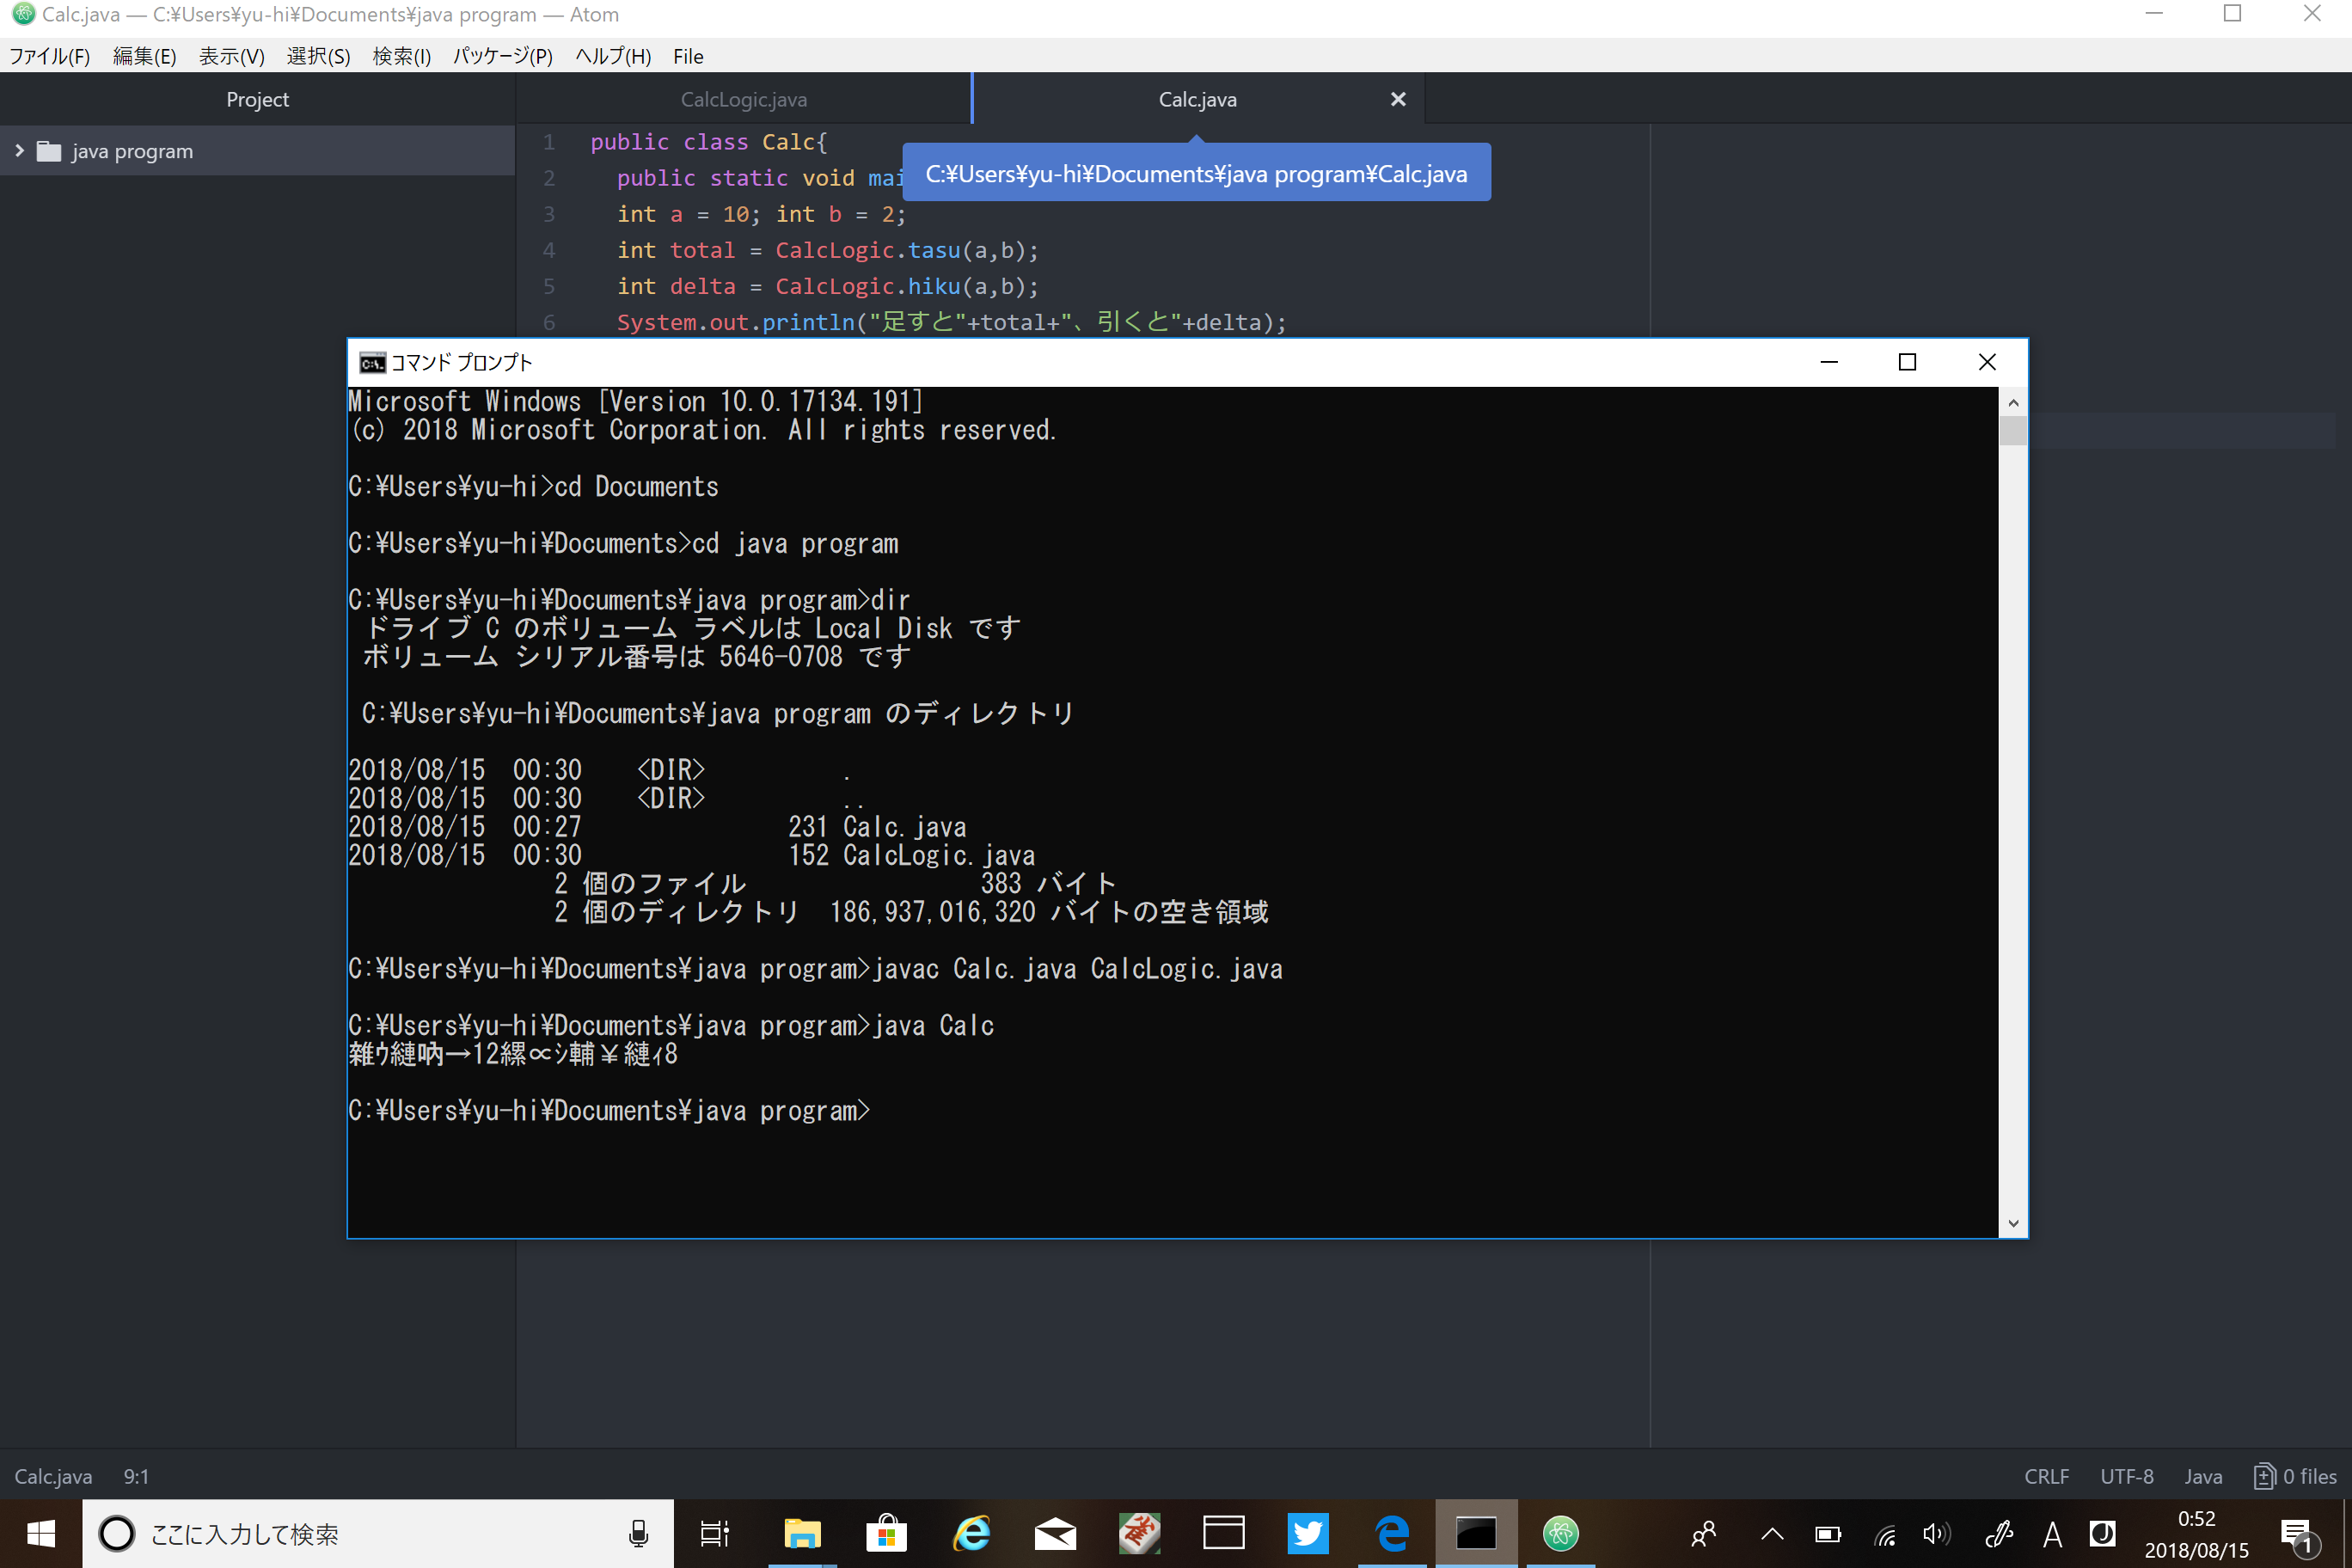Viewport: 2352px width, 1568px height.
Task: Focus the ここに入力して検索 search box
Action: coord(378,1533)
